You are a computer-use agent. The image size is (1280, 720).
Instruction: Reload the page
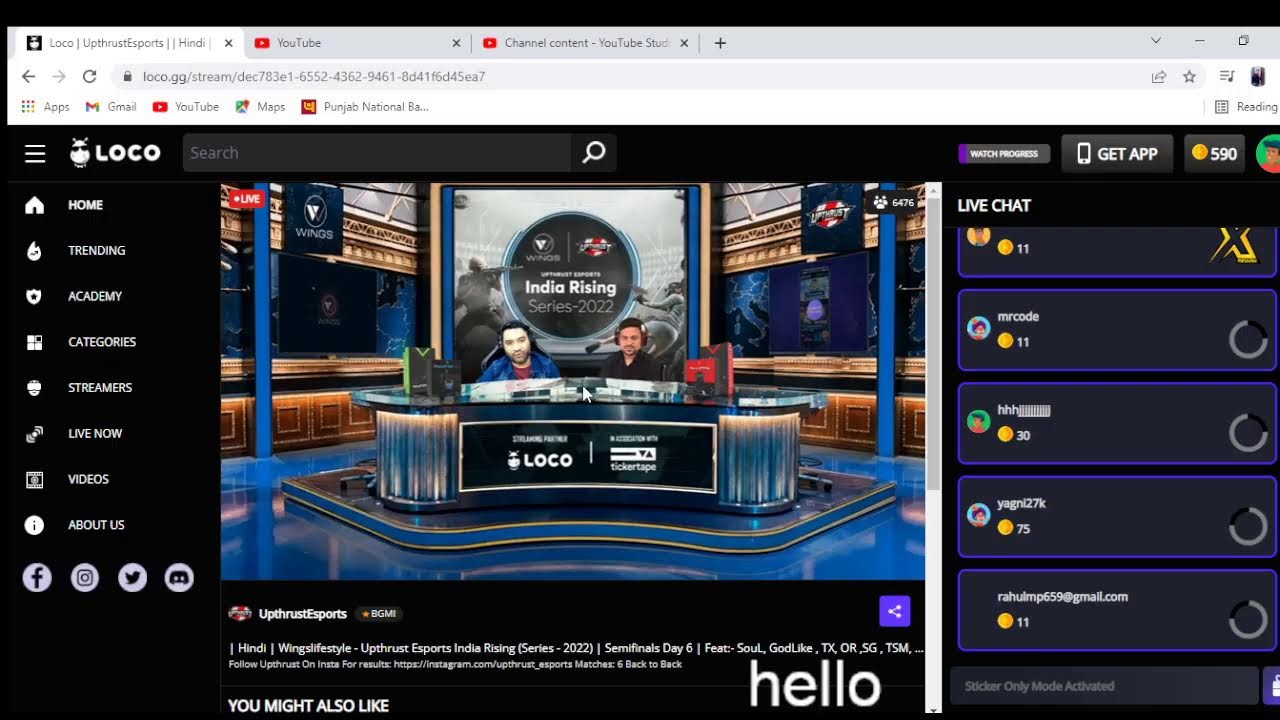[x=89, y=76]
